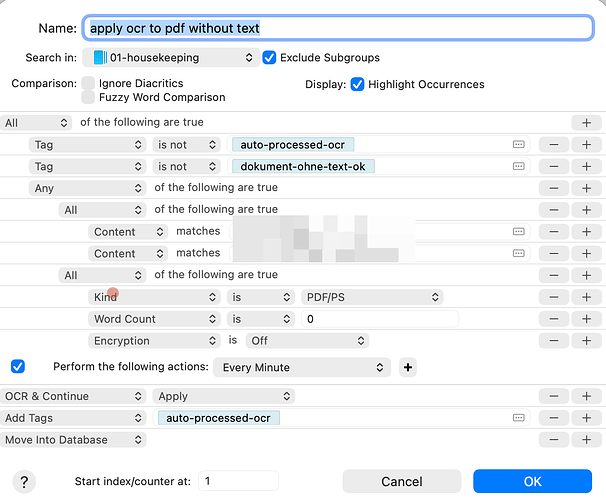Remove the 'Any of the following' group
Screen dimensions: 606x500
[x=553, y=188]
